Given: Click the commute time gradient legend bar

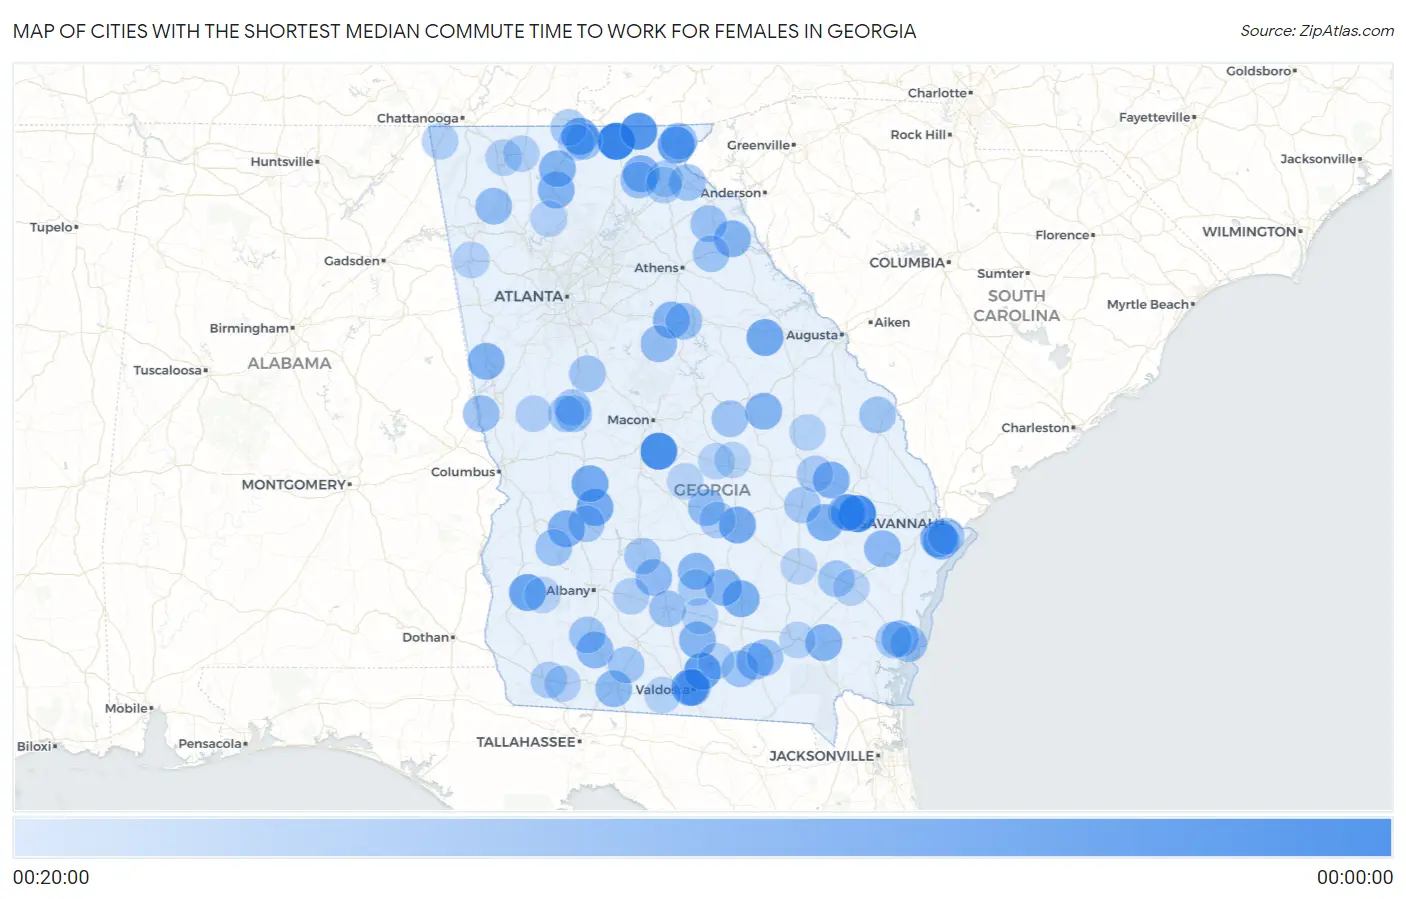Looking at the screenshot, I should [702, 838].
